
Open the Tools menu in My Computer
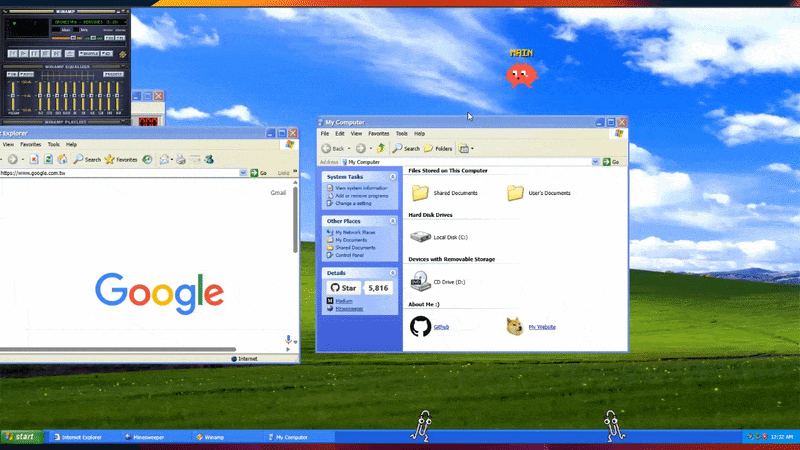point(402,134)
